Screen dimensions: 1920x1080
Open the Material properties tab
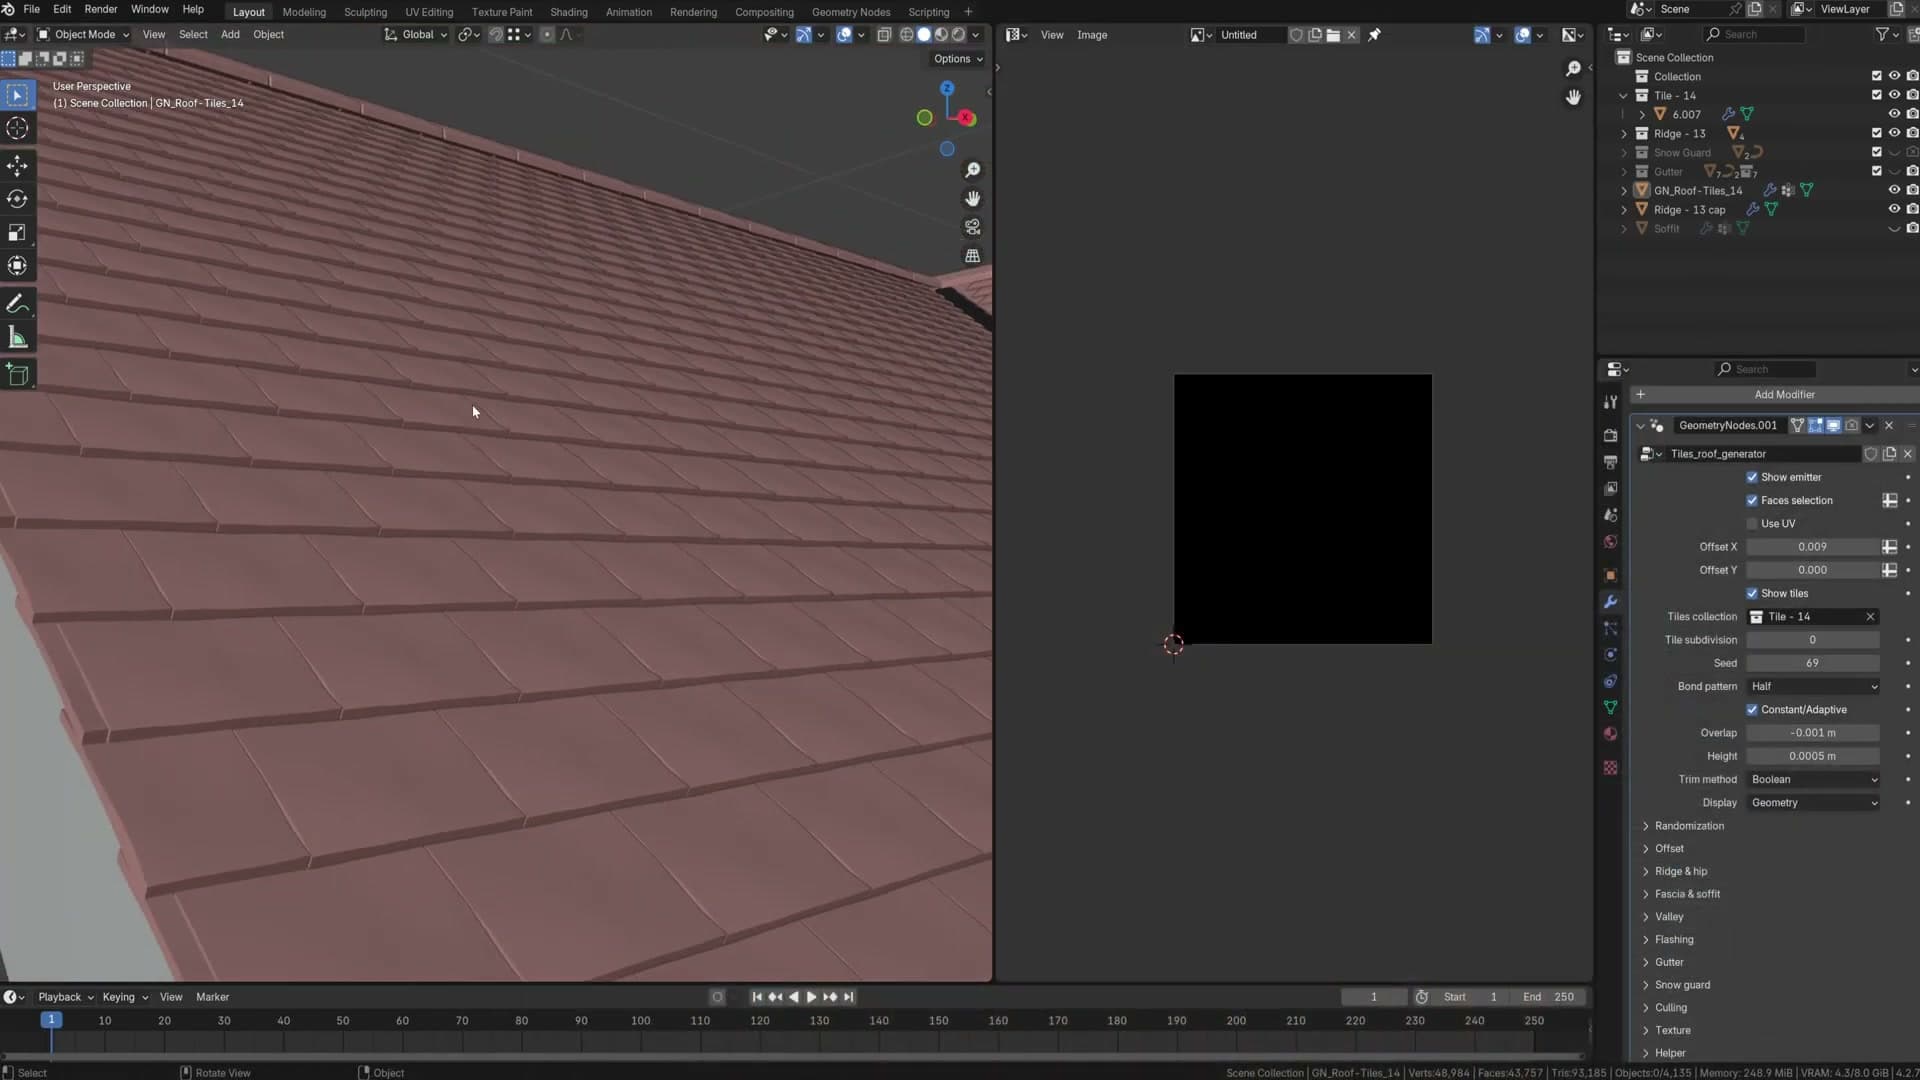click(1610, 734)
